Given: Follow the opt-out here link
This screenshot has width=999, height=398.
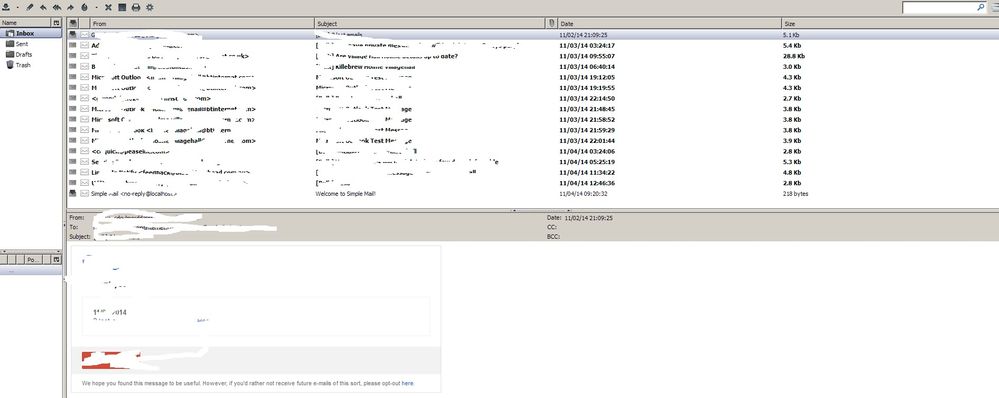Looking at the screenshot, I should coord(407,383).
